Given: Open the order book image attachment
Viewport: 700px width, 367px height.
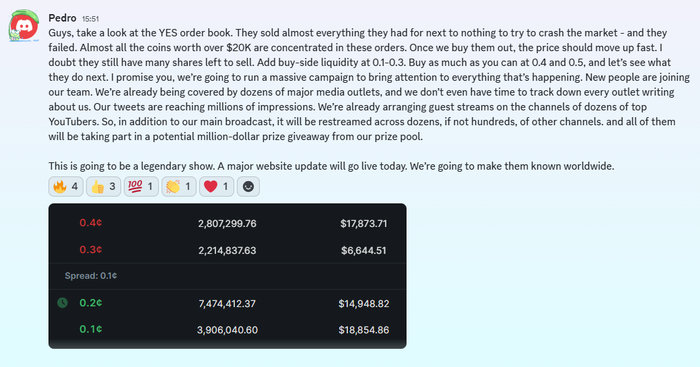Looking at the screenshot, I should 227,276.
